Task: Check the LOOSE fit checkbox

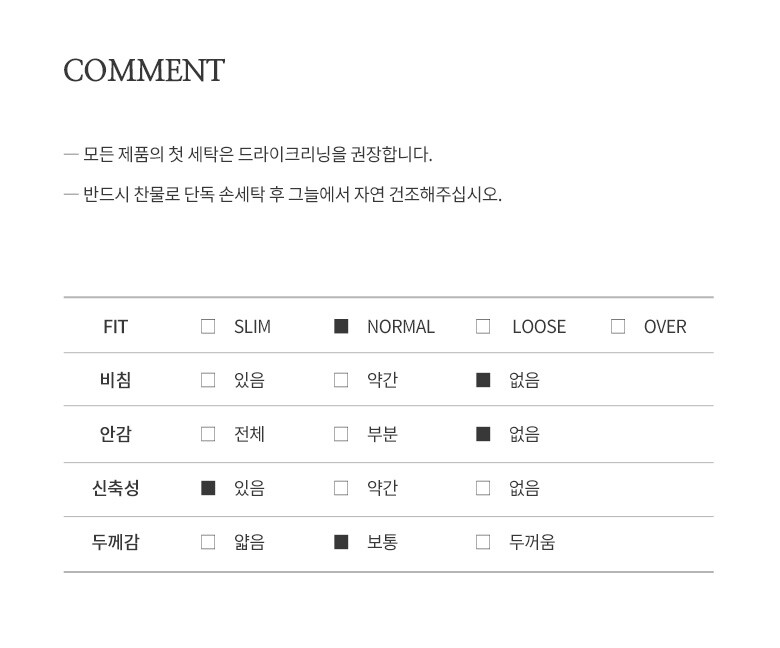Action: coord(483,326)
